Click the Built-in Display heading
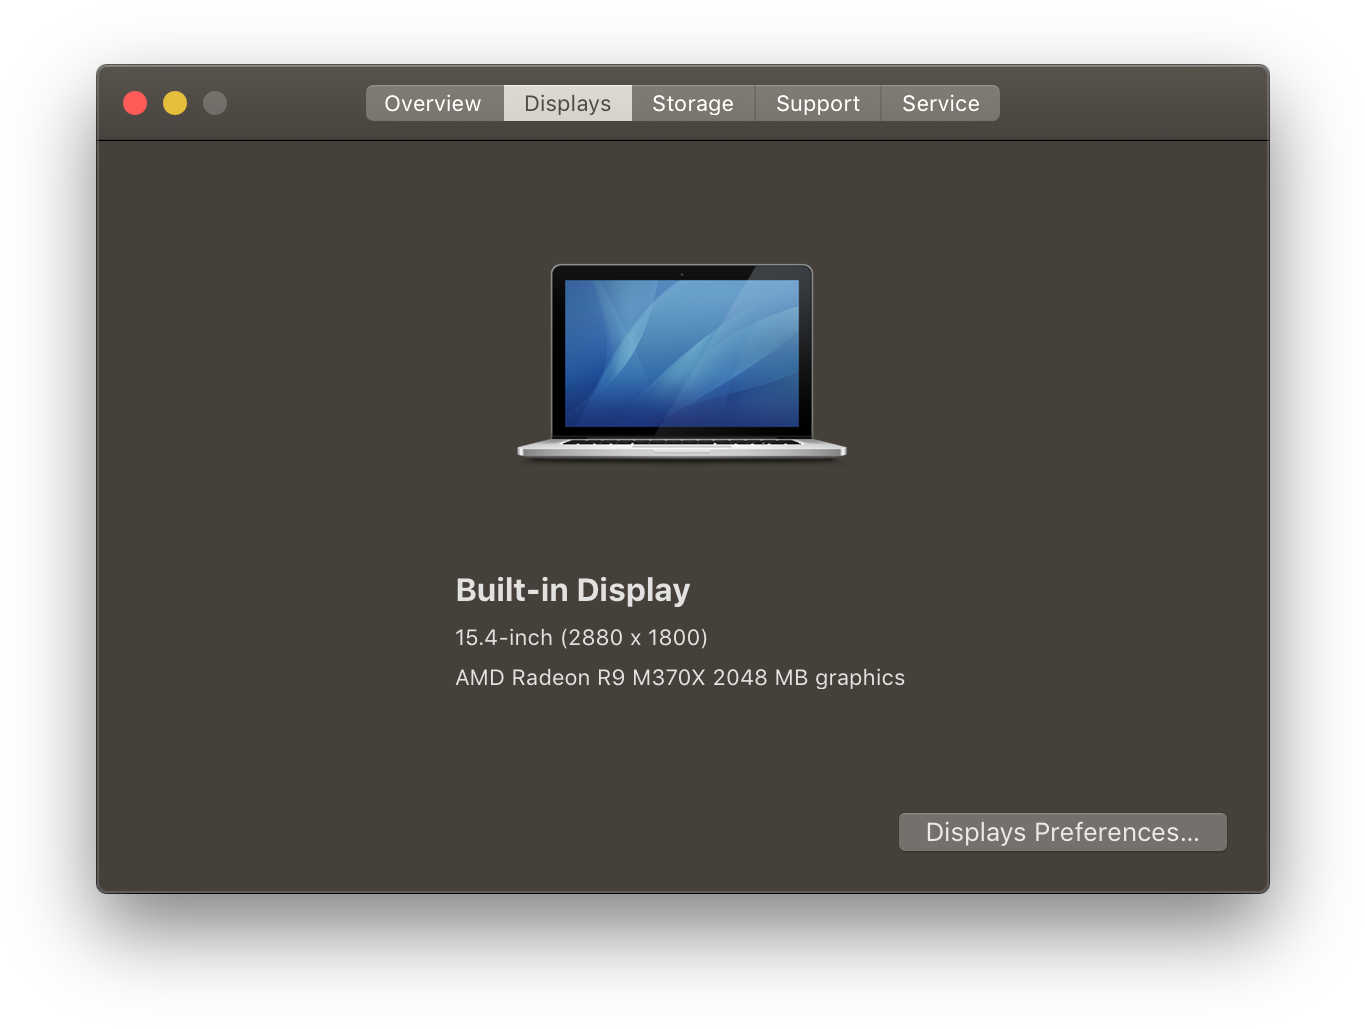 pos(572,590)
